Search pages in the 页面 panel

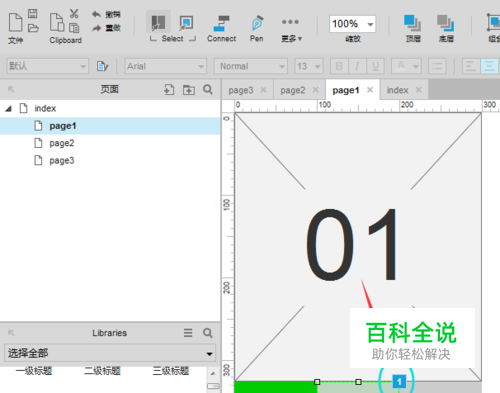[x=208, y=89]
